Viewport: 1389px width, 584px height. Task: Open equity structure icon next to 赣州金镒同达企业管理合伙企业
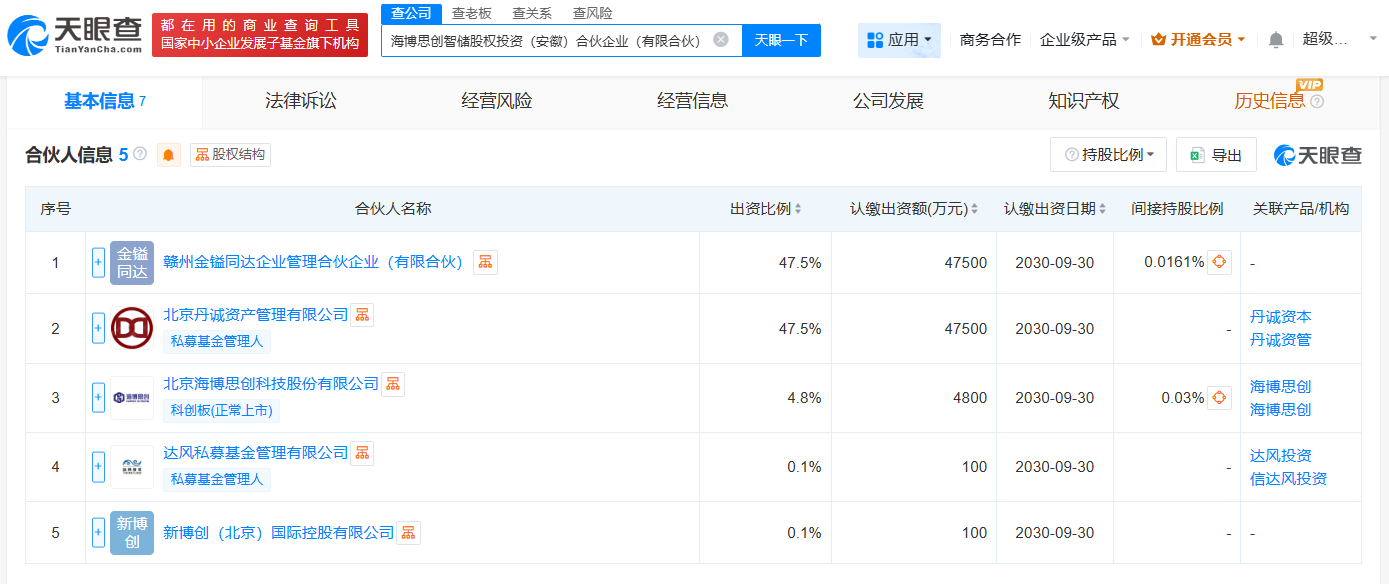[x=485, y=262]
